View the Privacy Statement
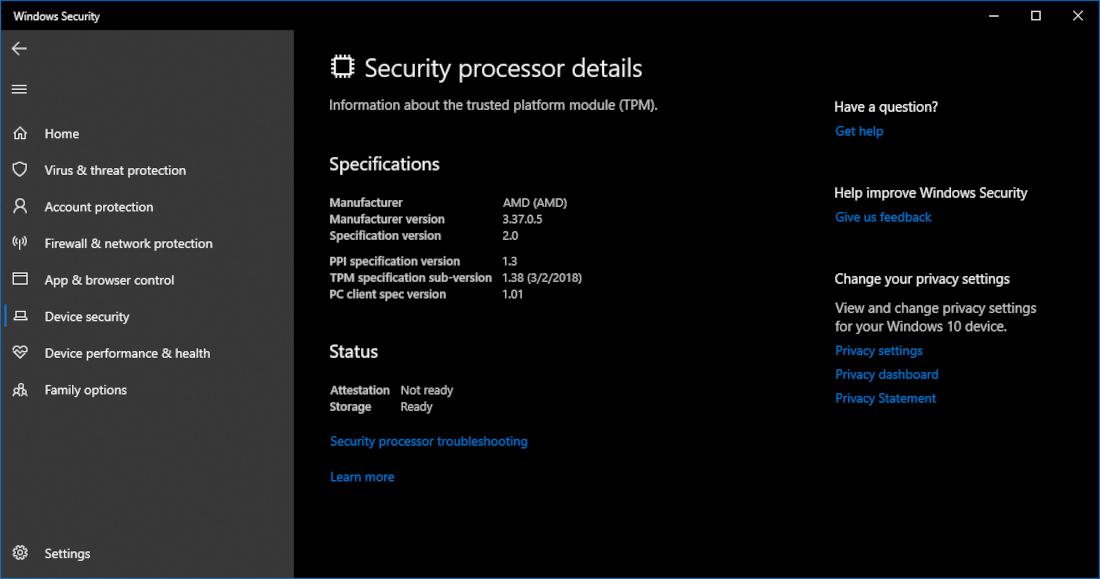Viewport: 1100px width, 579px height. [x=885, y=398]
